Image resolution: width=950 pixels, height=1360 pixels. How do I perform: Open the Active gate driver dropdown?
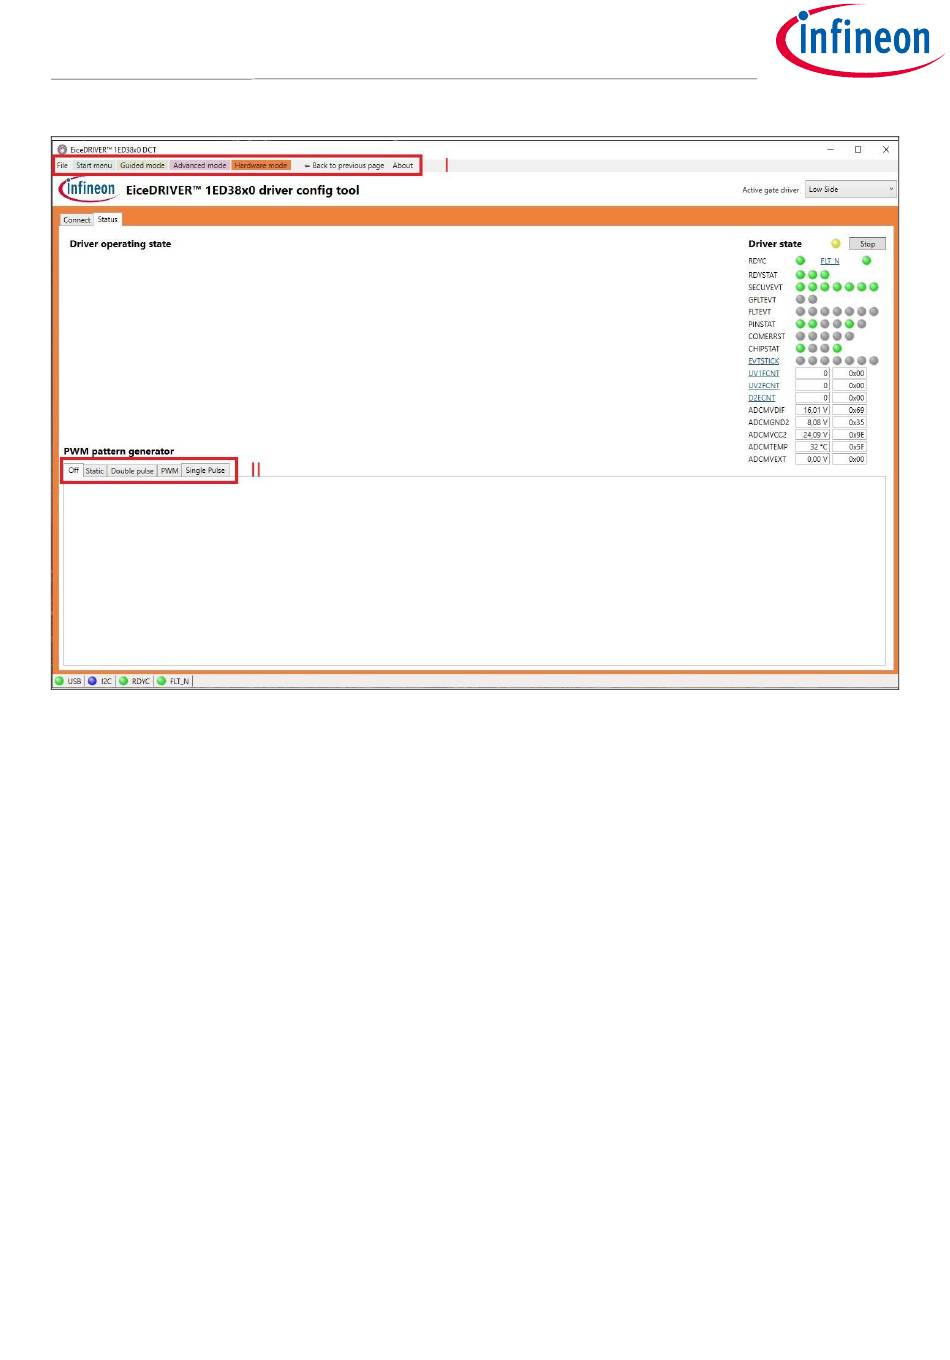point(850,189)
